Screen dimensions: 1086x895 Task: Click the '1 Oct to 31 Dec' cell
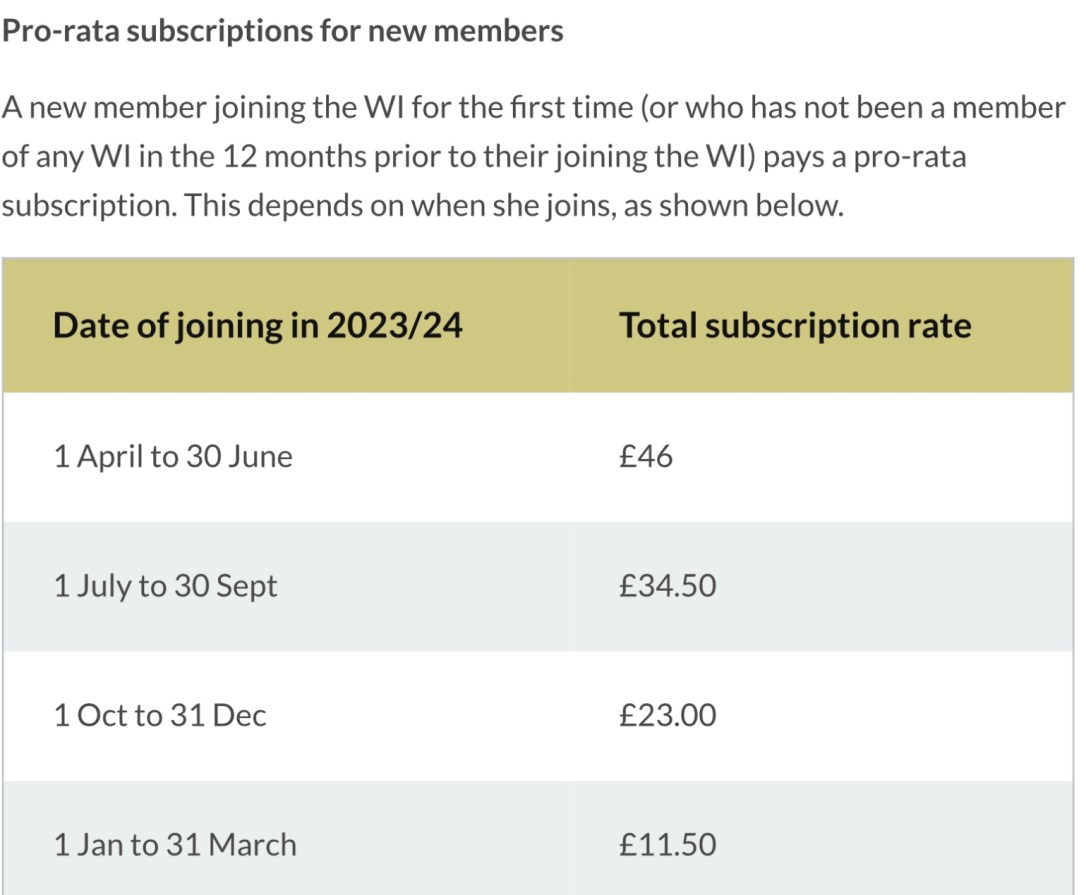160,716
